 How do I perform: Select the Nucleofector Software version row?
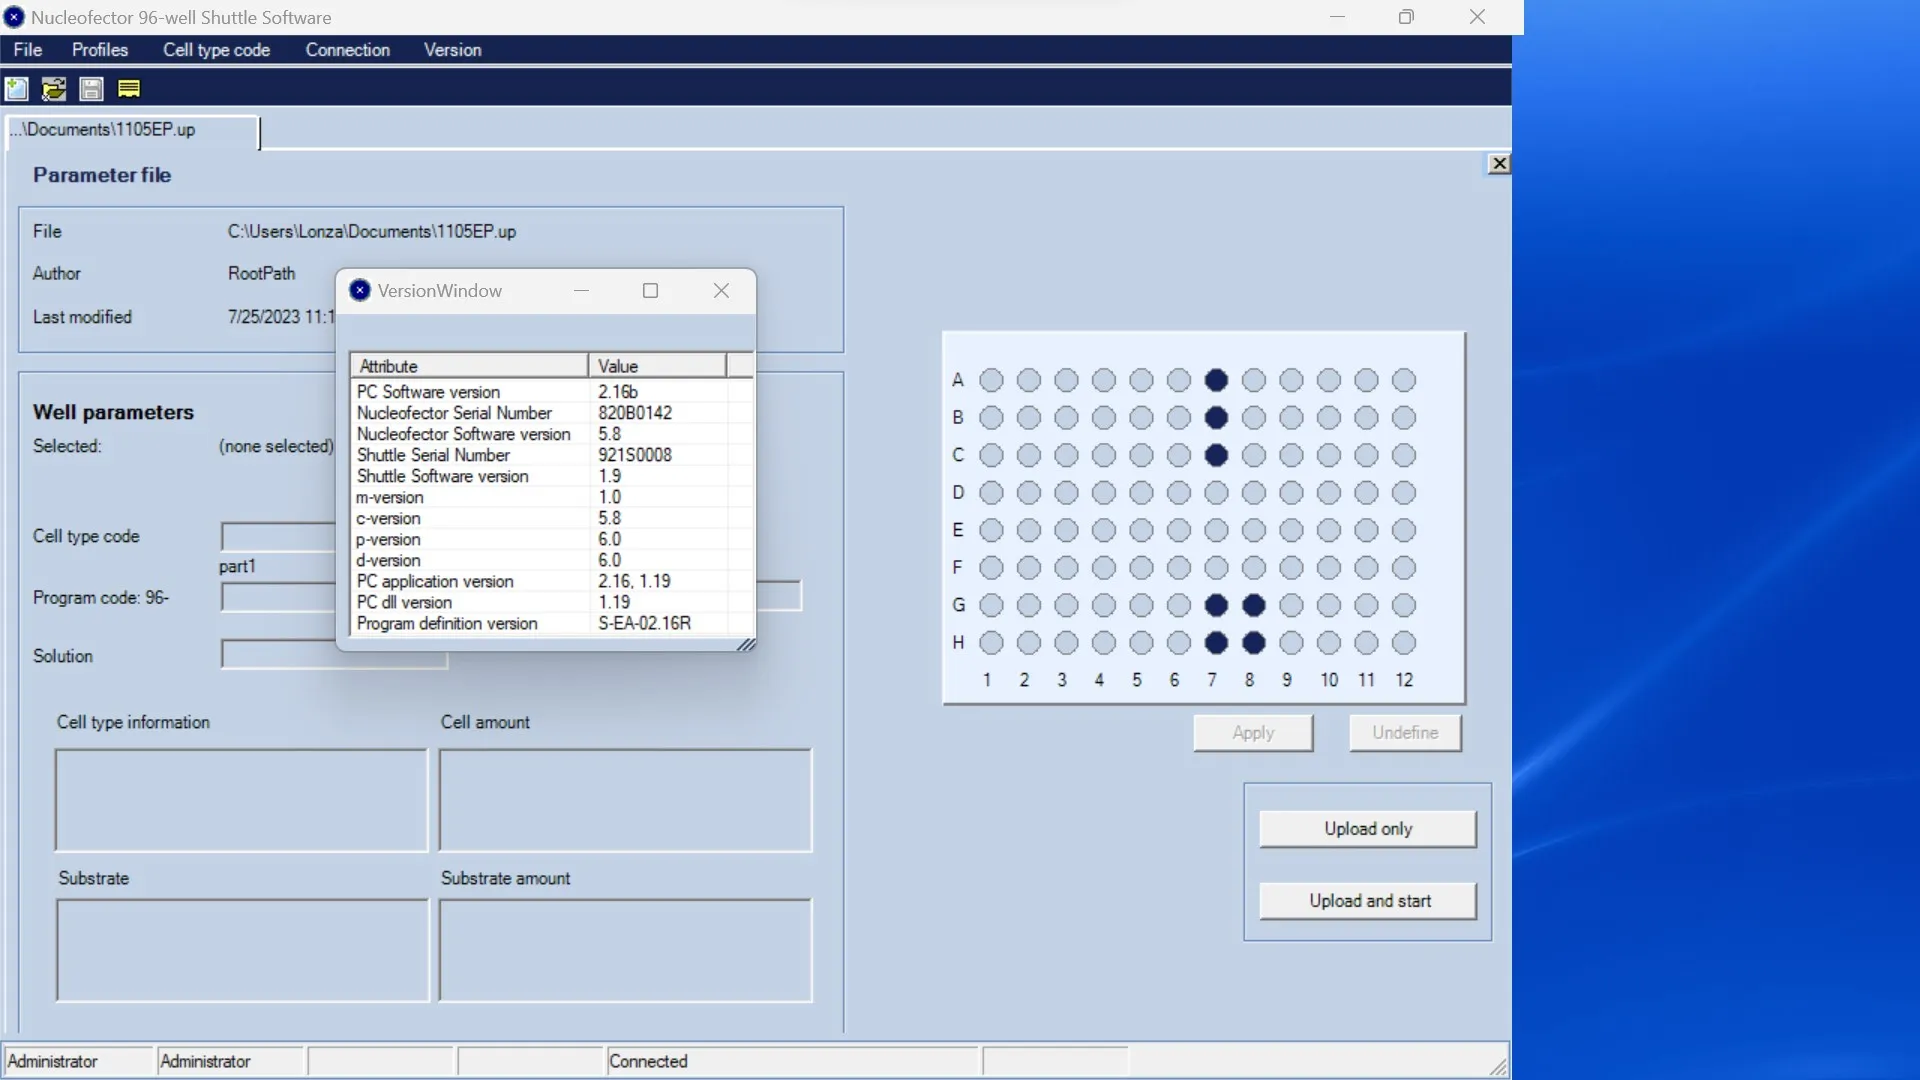(x=552, y=434)
